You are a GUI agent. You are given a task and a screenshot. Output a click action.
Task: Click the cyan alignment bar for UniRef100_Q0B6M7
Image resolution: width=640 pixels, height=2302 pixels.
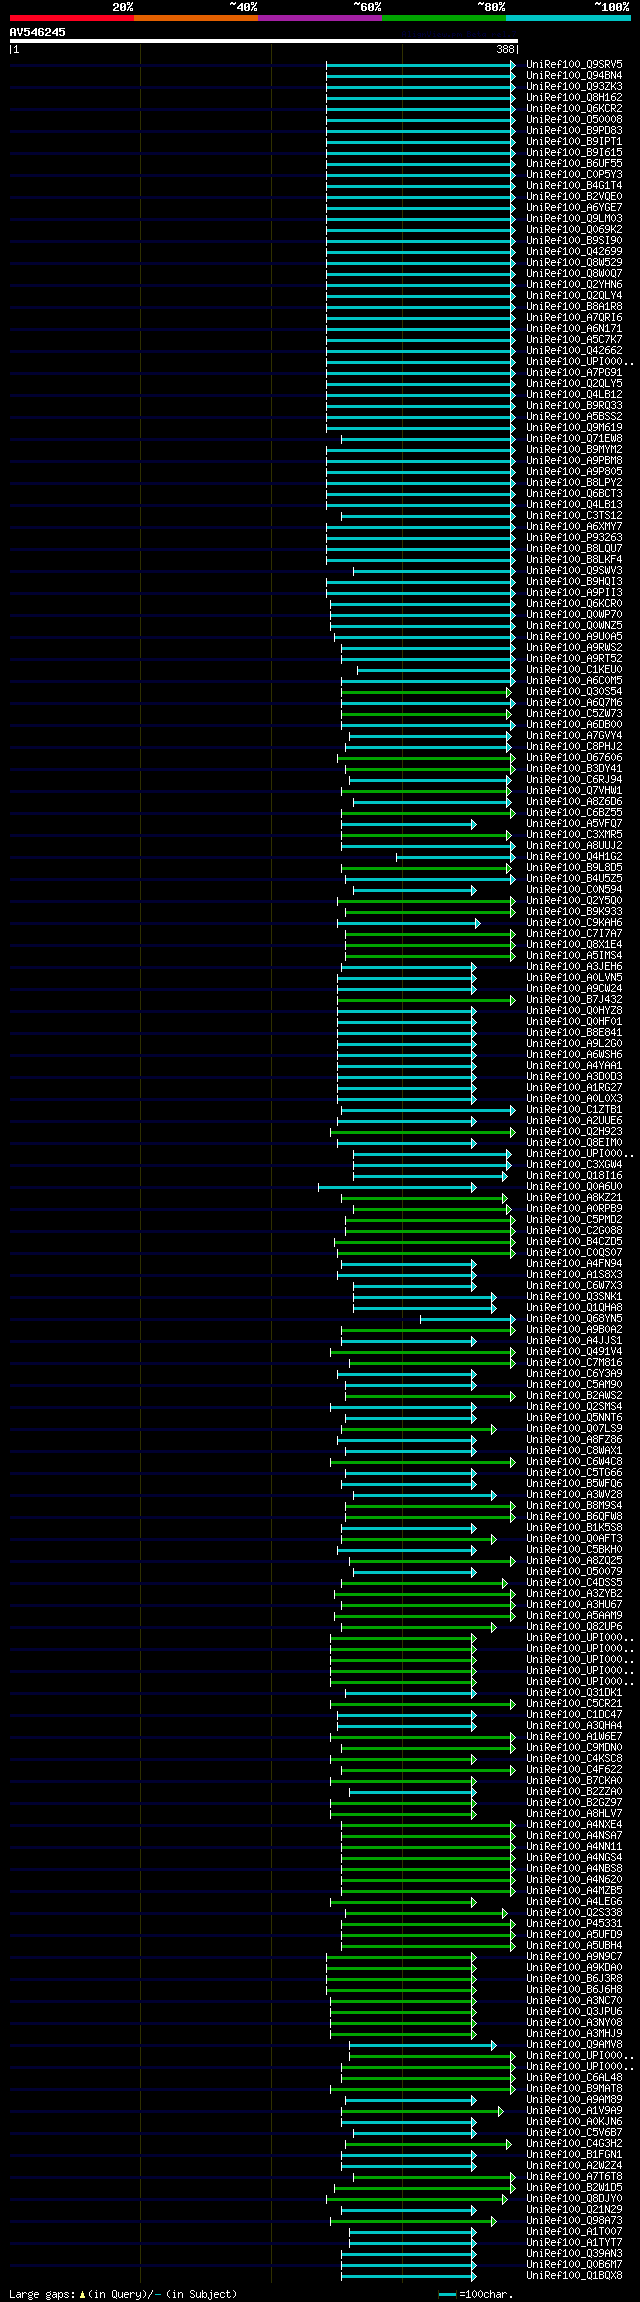click(x=409, y=2264)
